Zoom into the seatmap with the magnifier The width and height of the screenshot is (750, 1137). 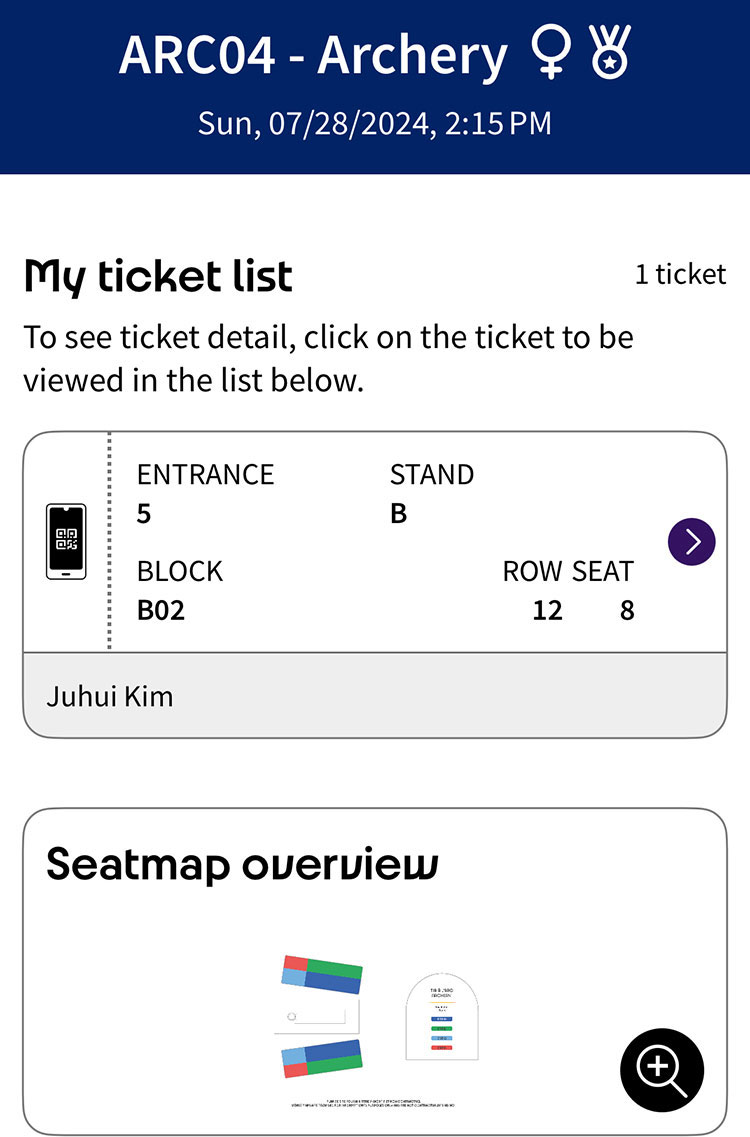pos(662,1070)
